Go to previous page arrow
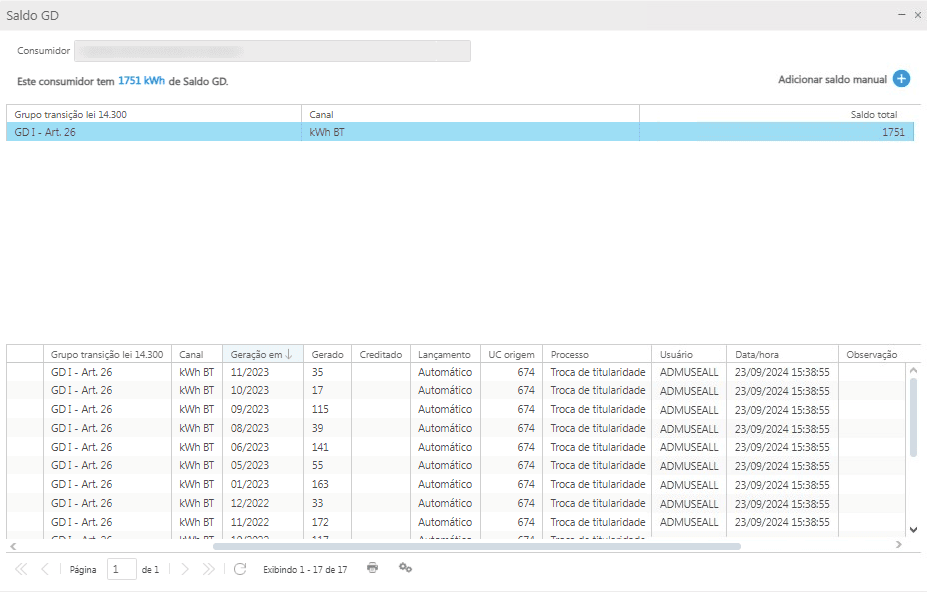 tap(44, 569)
